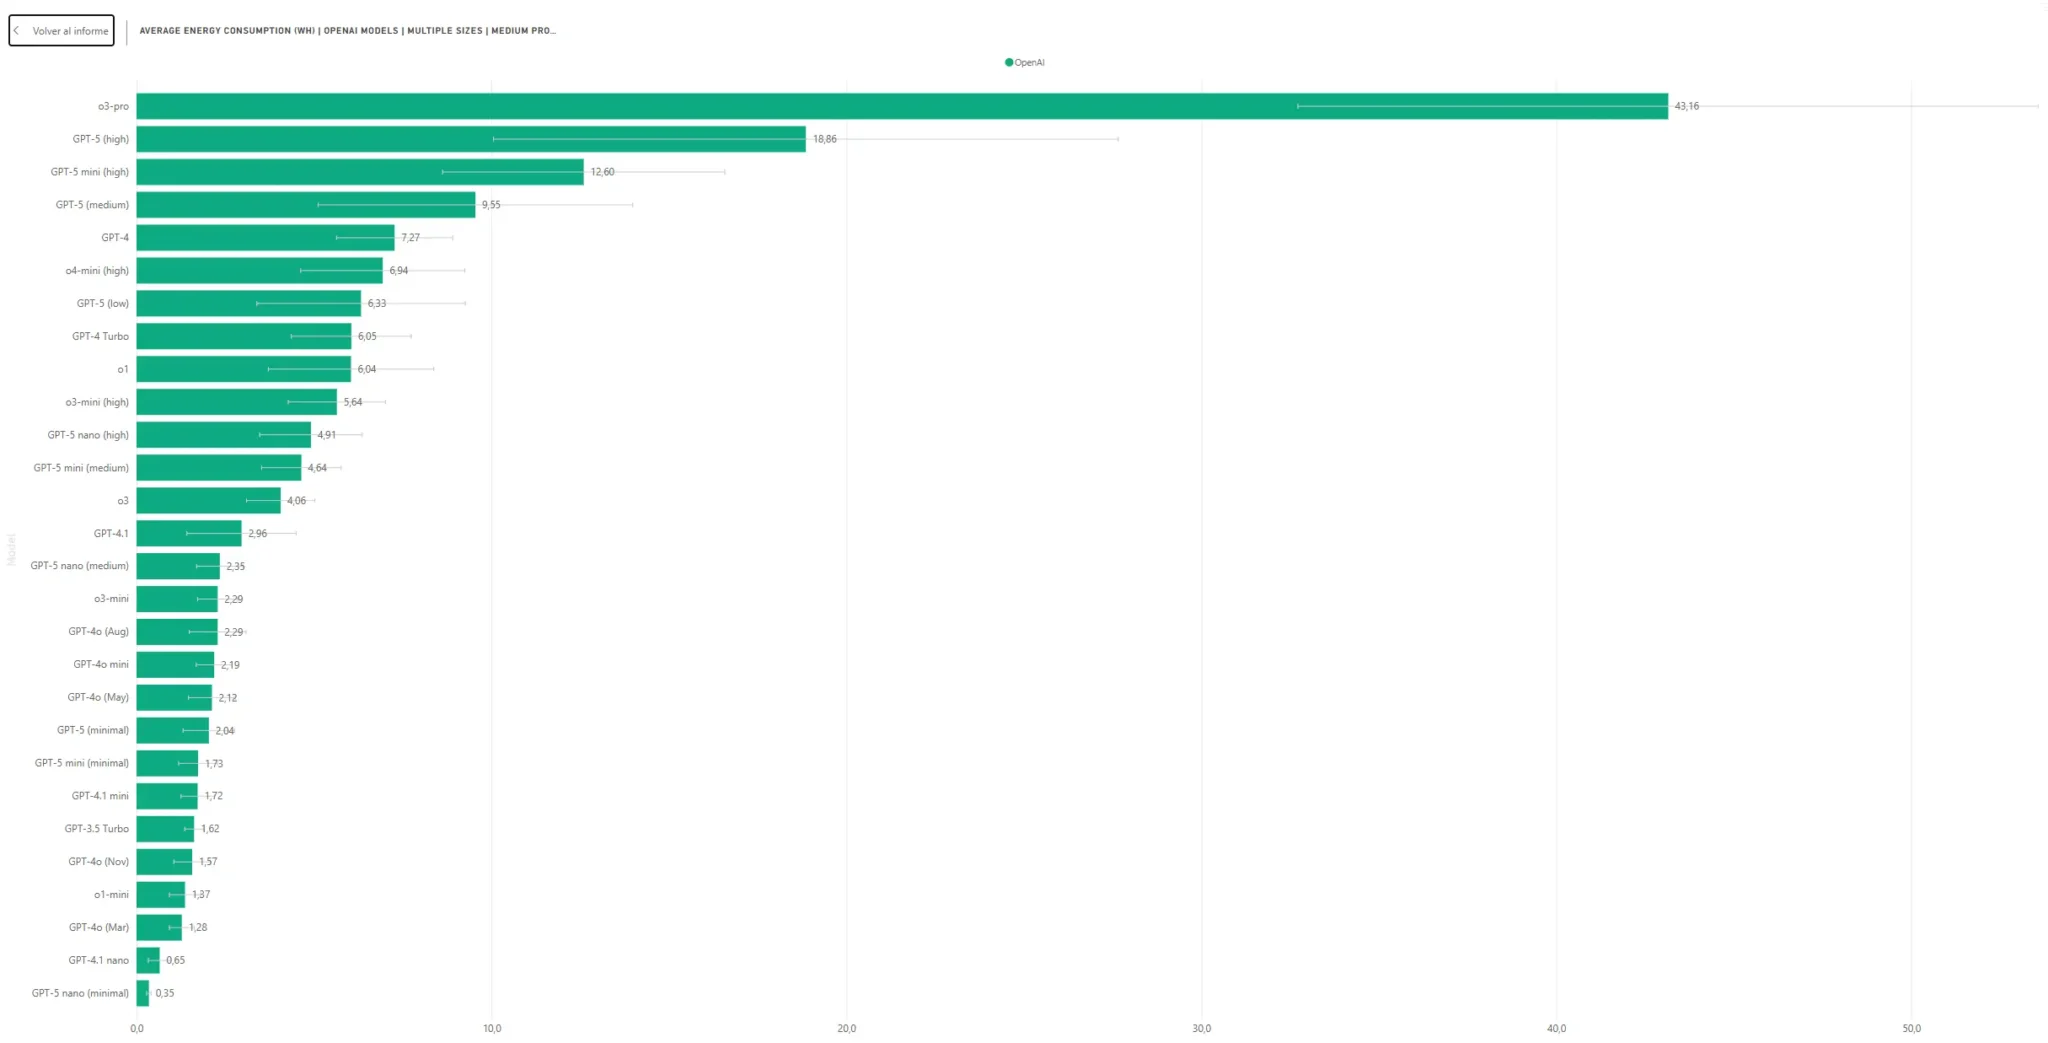Click the 0,65 data label

(x=176, y=961)
